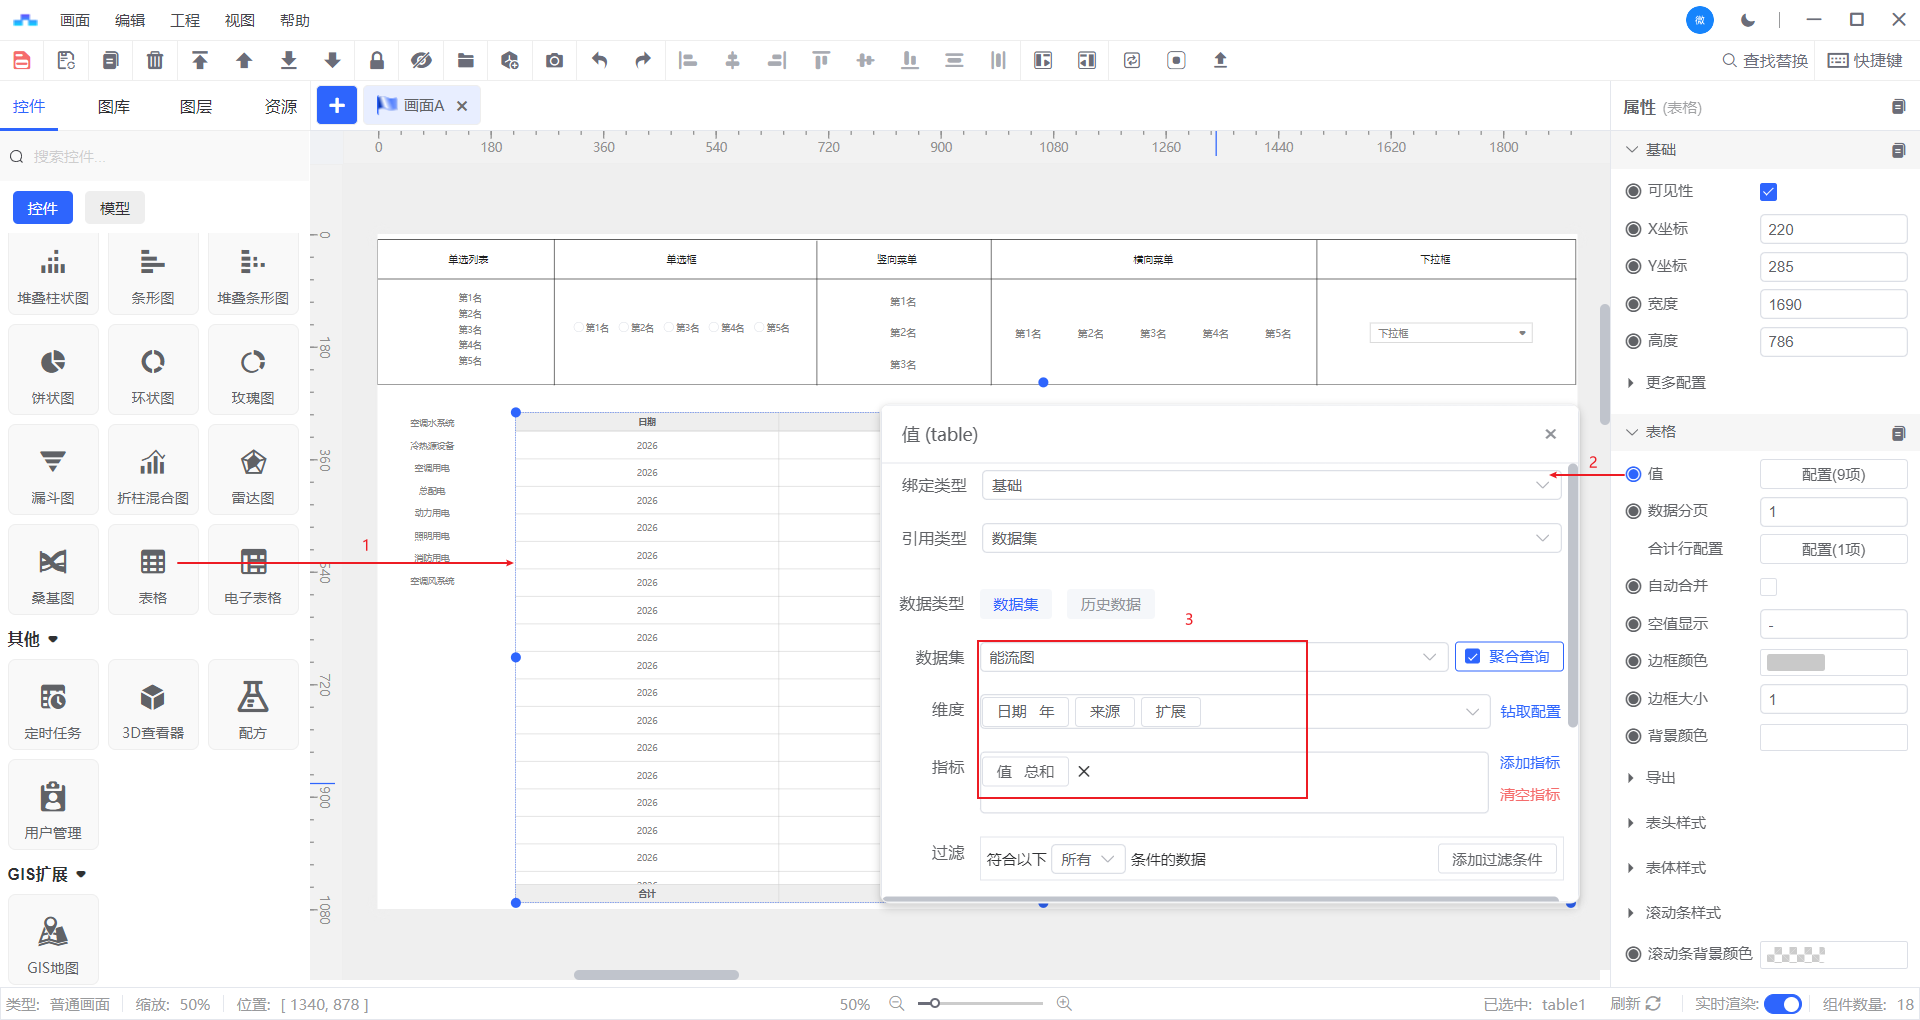Open the 引用类型 dropdown
The height and width of the screenshot is (1020, 1920).
click(x=1270, y=538)
